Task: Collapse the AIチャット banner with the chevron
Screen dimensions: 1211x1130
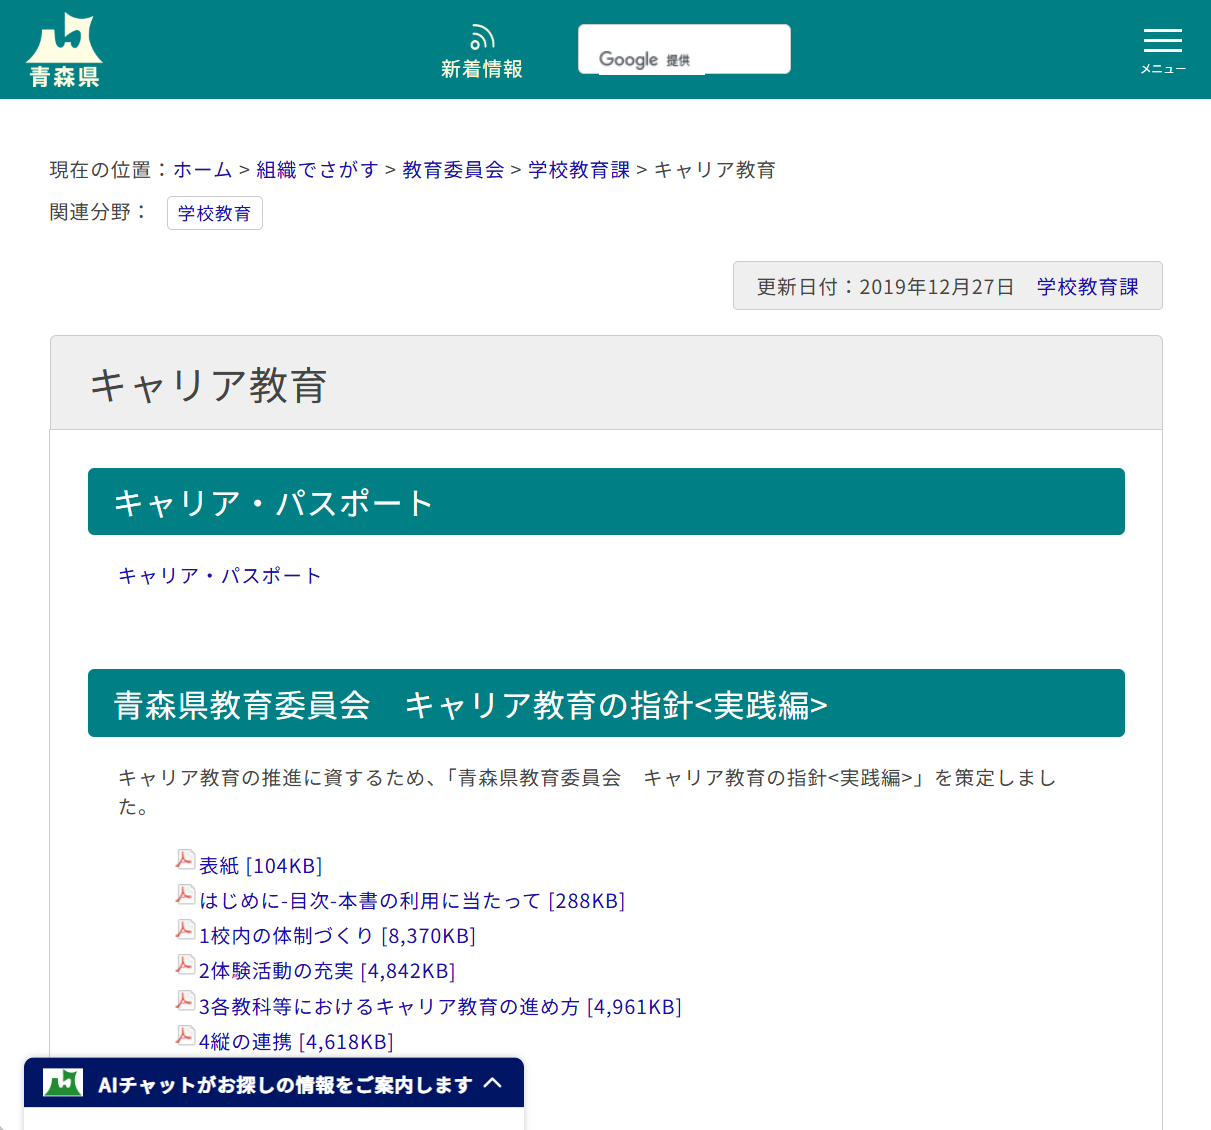Action: click(494, 1083)
